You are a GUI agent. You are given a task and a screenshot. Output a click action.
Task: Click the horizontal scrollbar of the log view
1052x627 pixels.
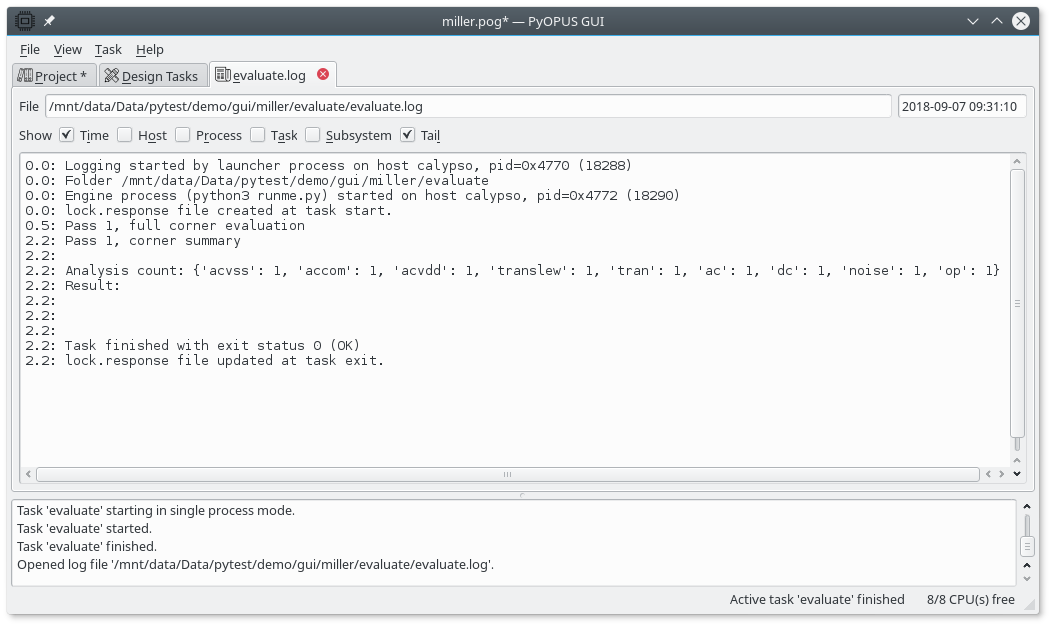(x=507, y=474)
